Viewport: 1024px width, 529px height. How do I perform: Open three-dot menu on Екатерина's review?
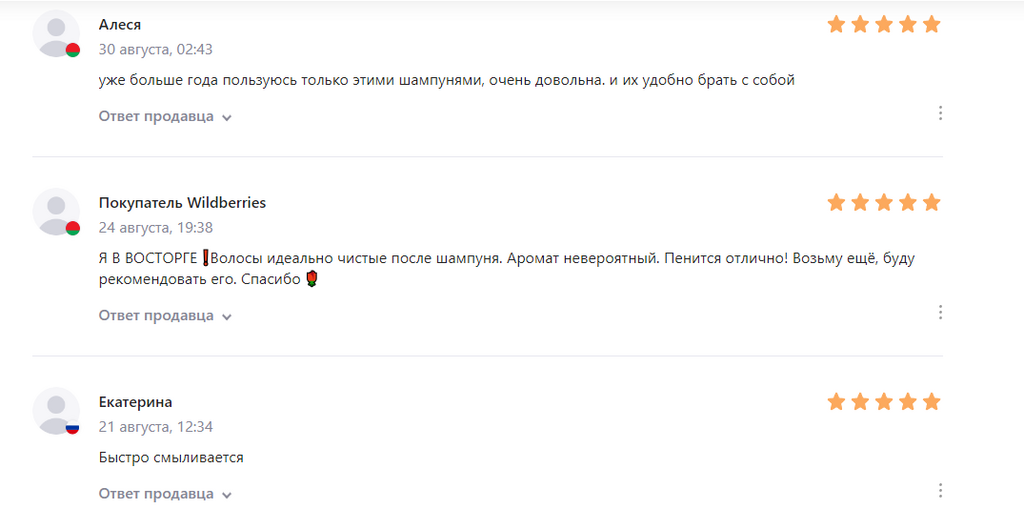coord(940,491)
